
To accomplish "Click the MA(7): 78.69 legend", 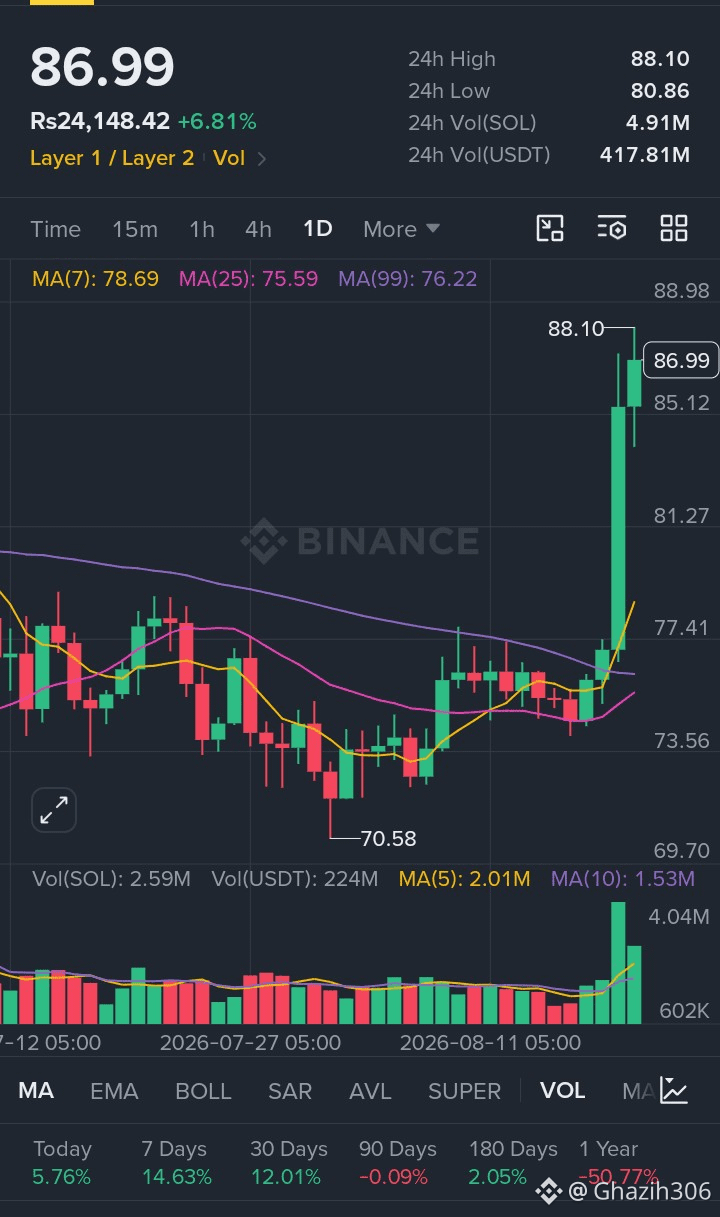I will pyautogui.click(x=95, y=279).
